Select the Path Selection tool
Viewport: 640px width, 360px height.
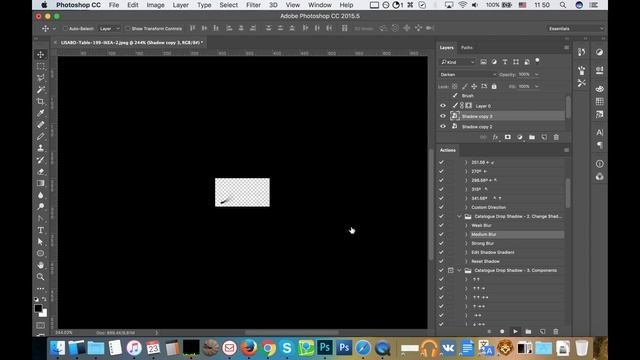(x=40, y=242)
